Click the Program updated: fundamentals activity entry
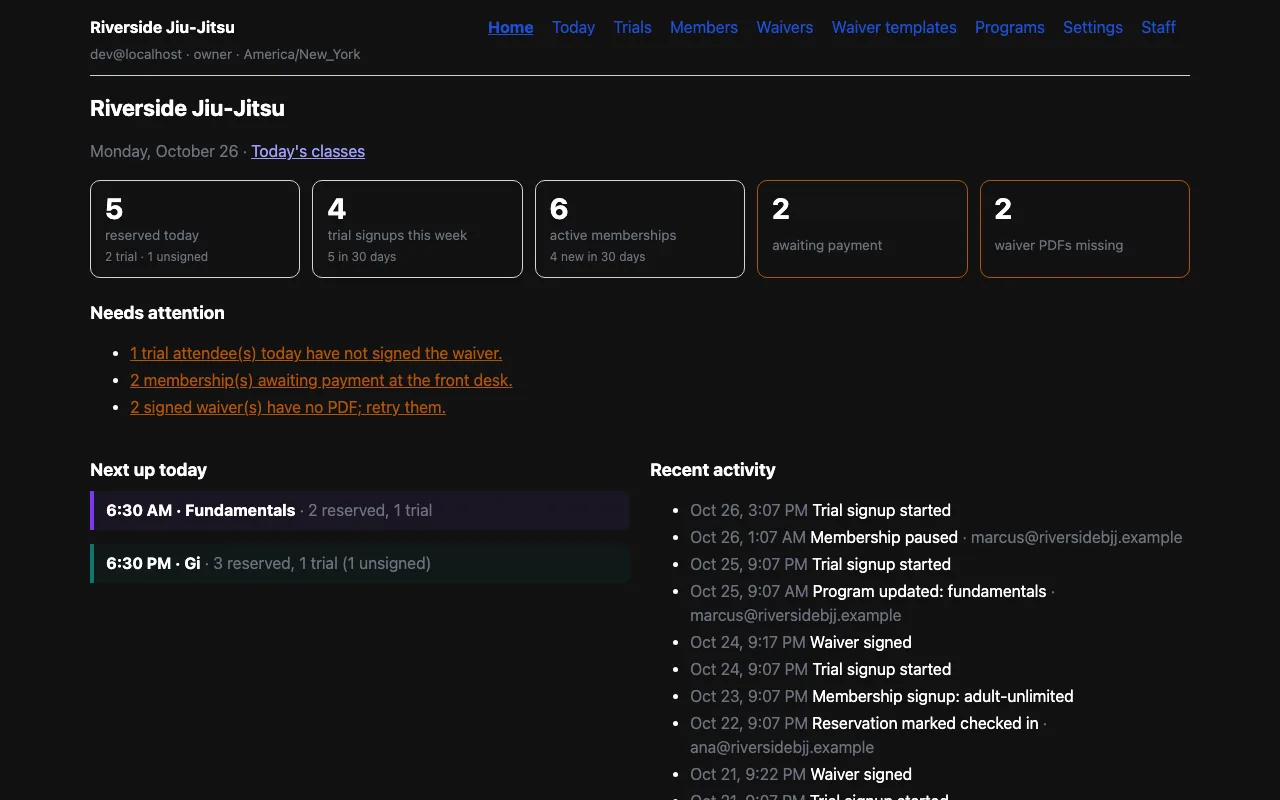The image size is (1280, 800). click(940, 603)
